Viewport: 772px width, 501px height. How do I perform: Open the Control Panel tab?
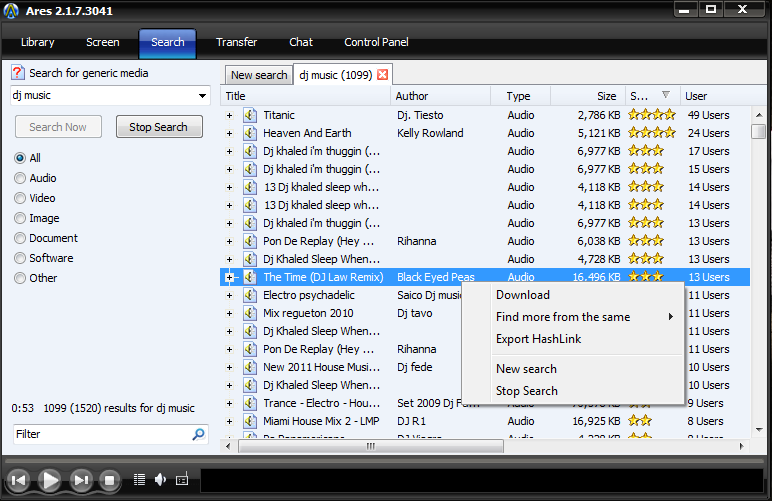coord(376,42)
